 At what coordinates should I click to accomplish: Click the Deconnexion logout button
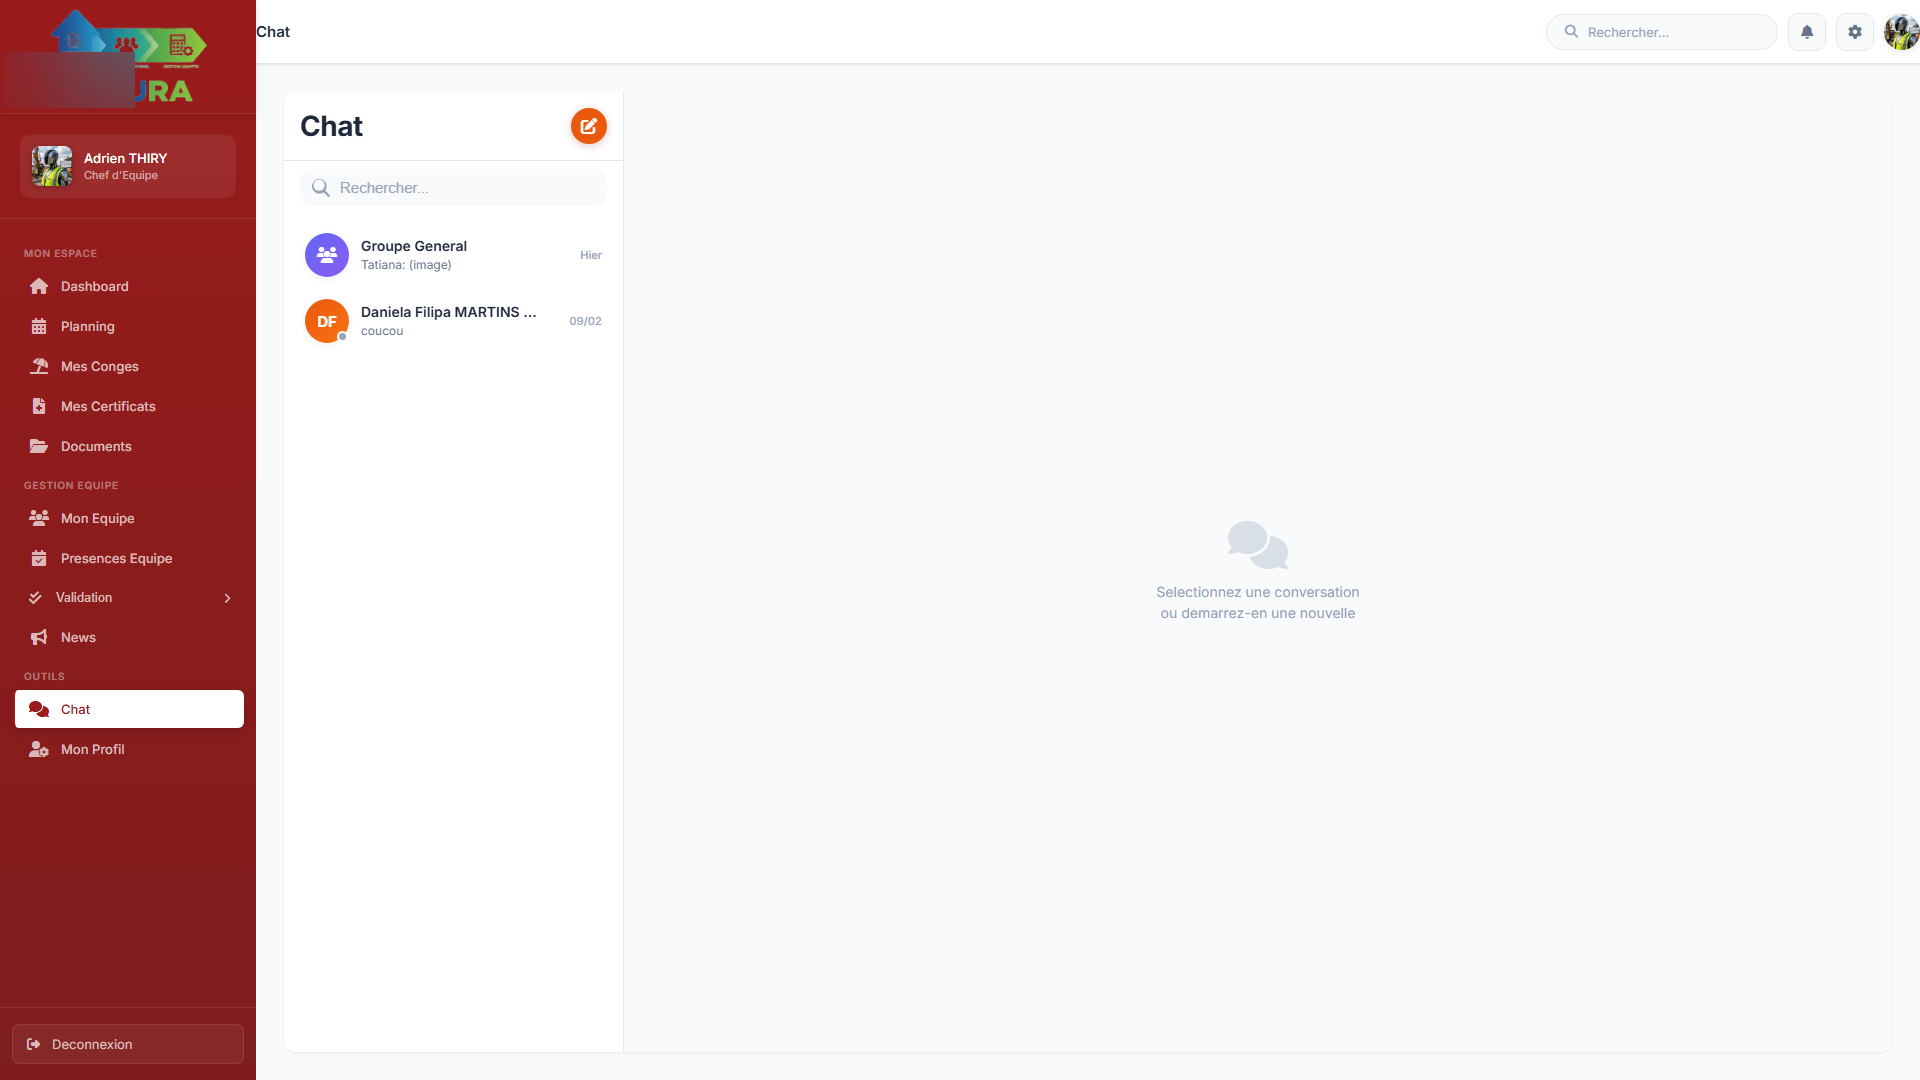(128, 1044)
